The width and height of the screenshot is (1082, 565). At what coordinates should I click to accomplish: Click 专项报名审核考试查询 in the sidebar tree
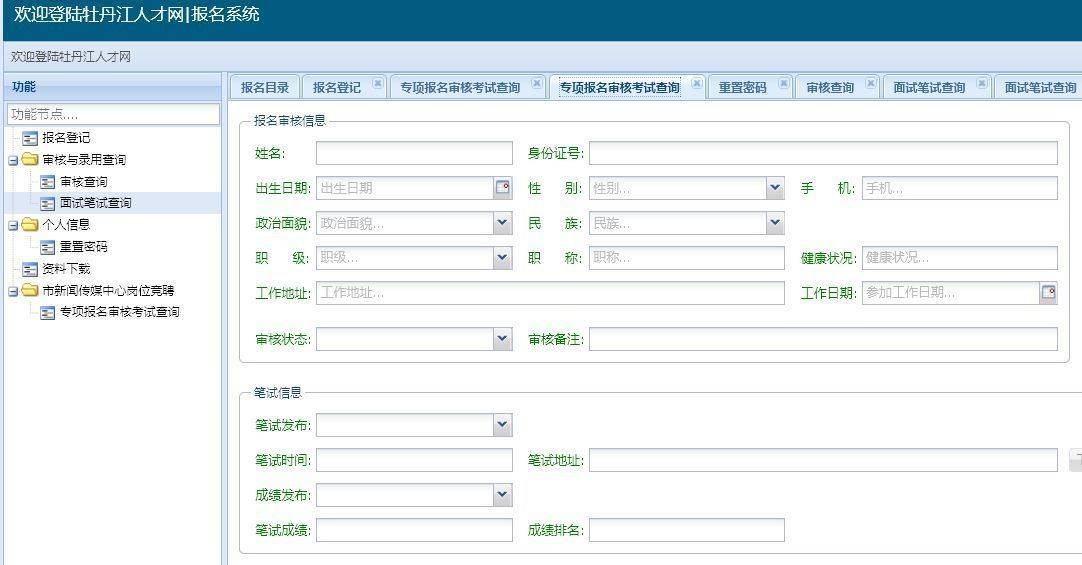click(119, 313)
